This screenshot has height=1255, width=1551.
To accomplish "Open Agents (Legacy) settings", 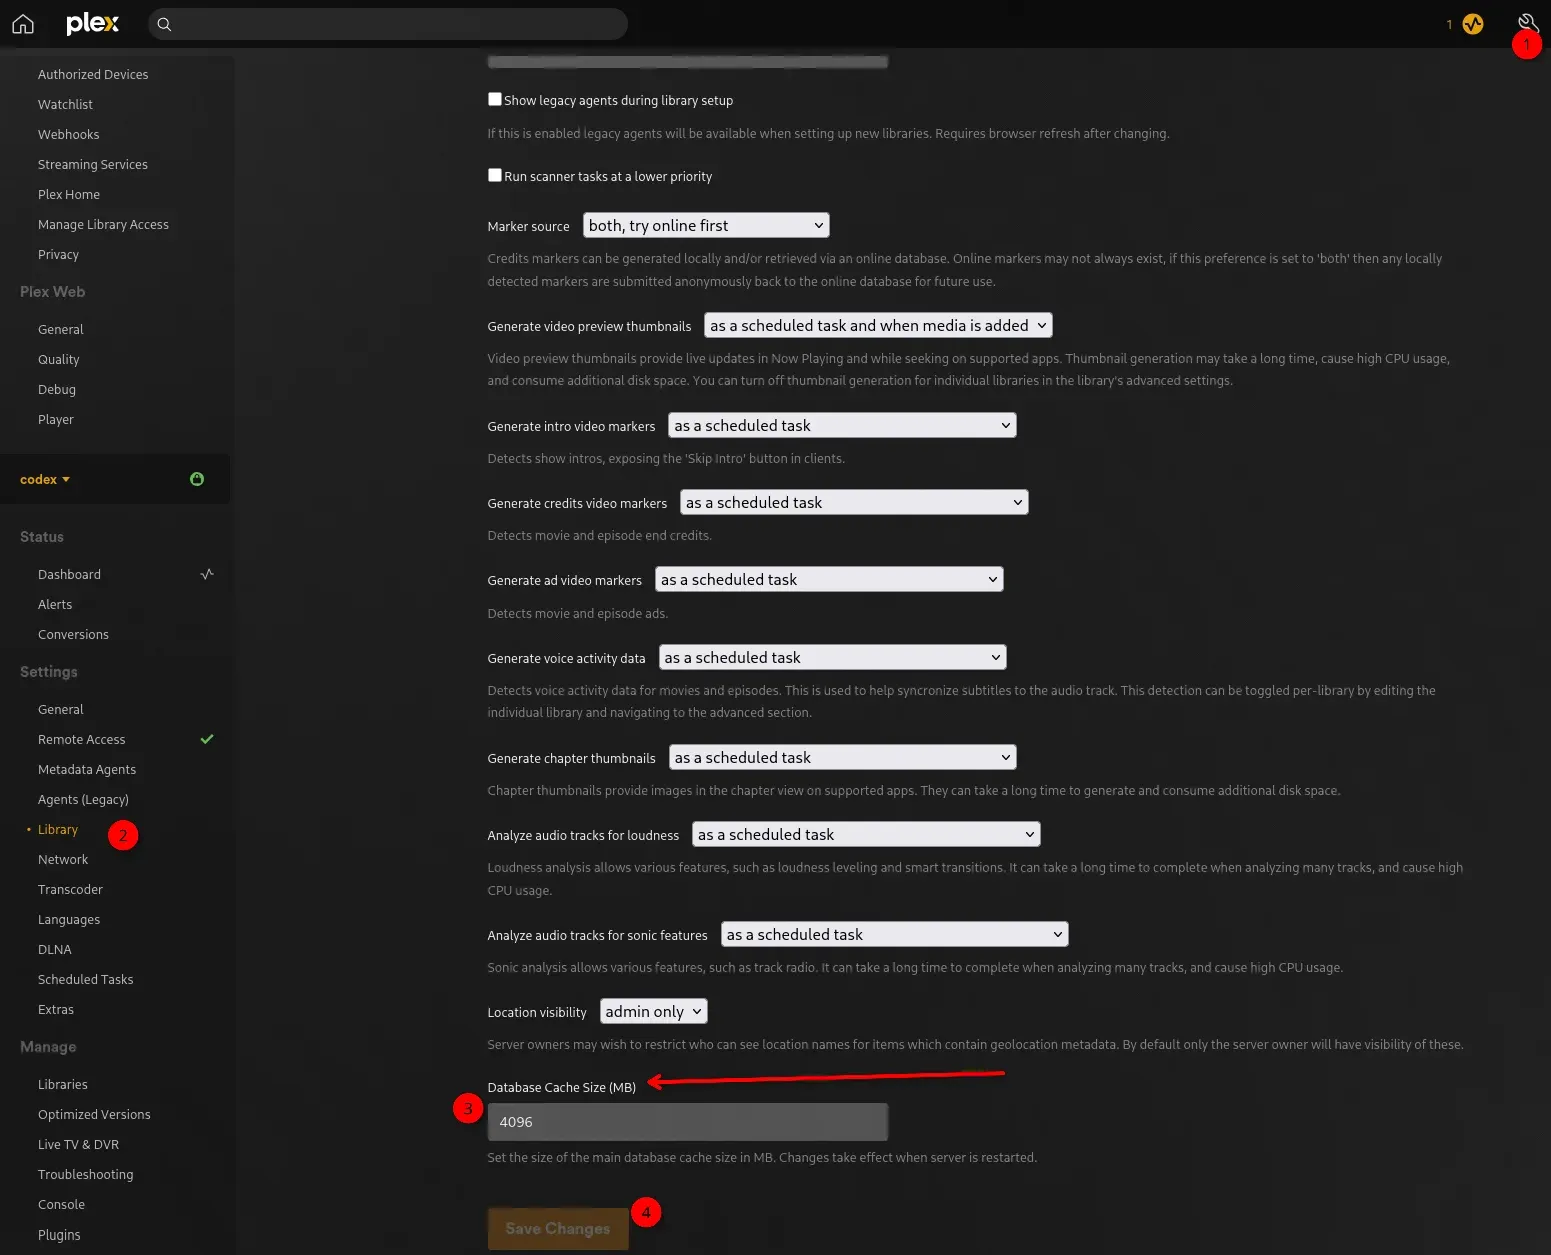I will [x=83, y=799].
